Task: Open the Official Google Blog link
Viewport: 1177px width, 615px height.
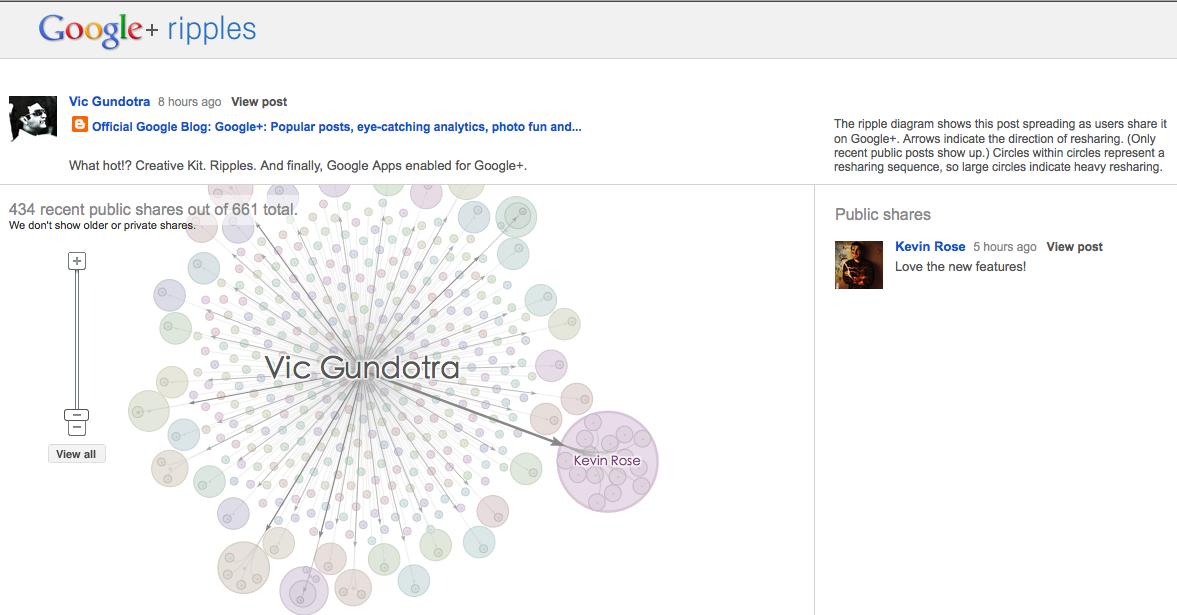Action: [x=336, y=127]
